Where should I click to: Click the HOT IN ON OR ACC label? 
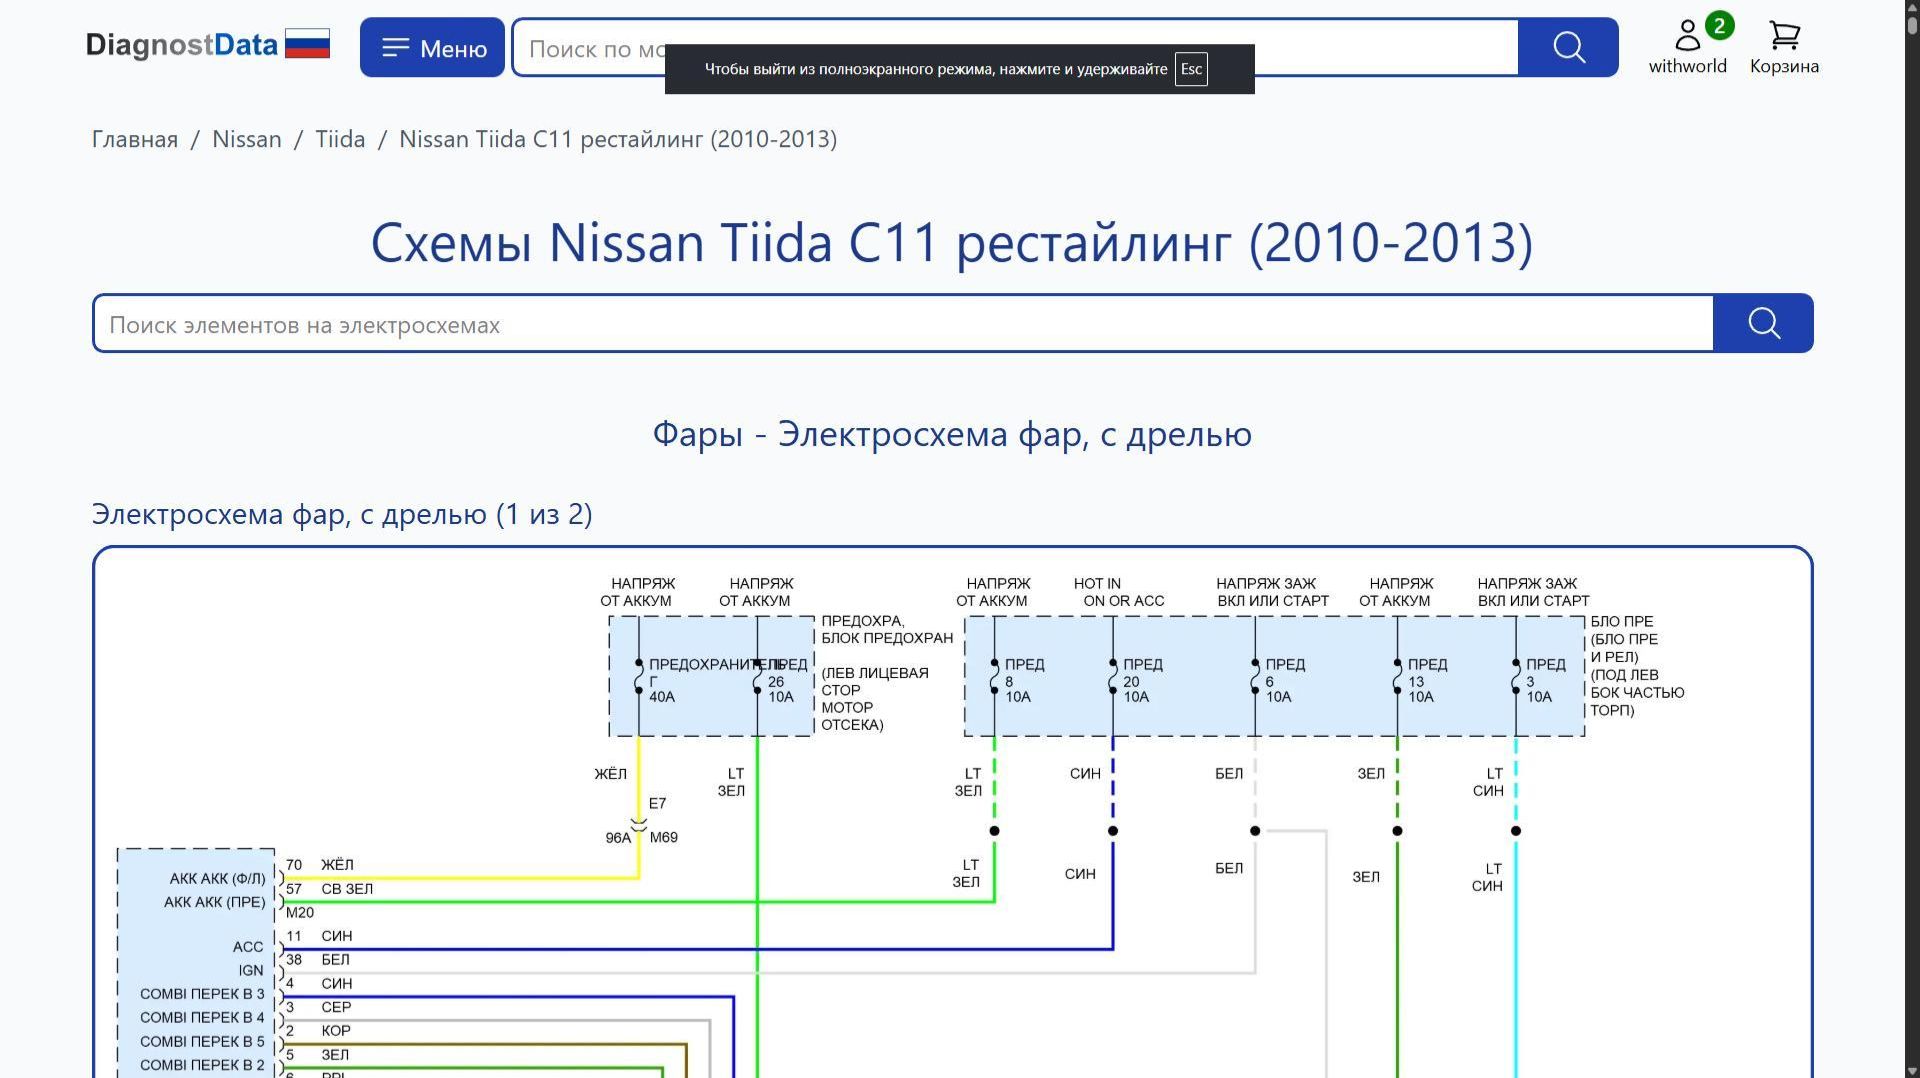pyautogui.click(x=1119, y=592)
